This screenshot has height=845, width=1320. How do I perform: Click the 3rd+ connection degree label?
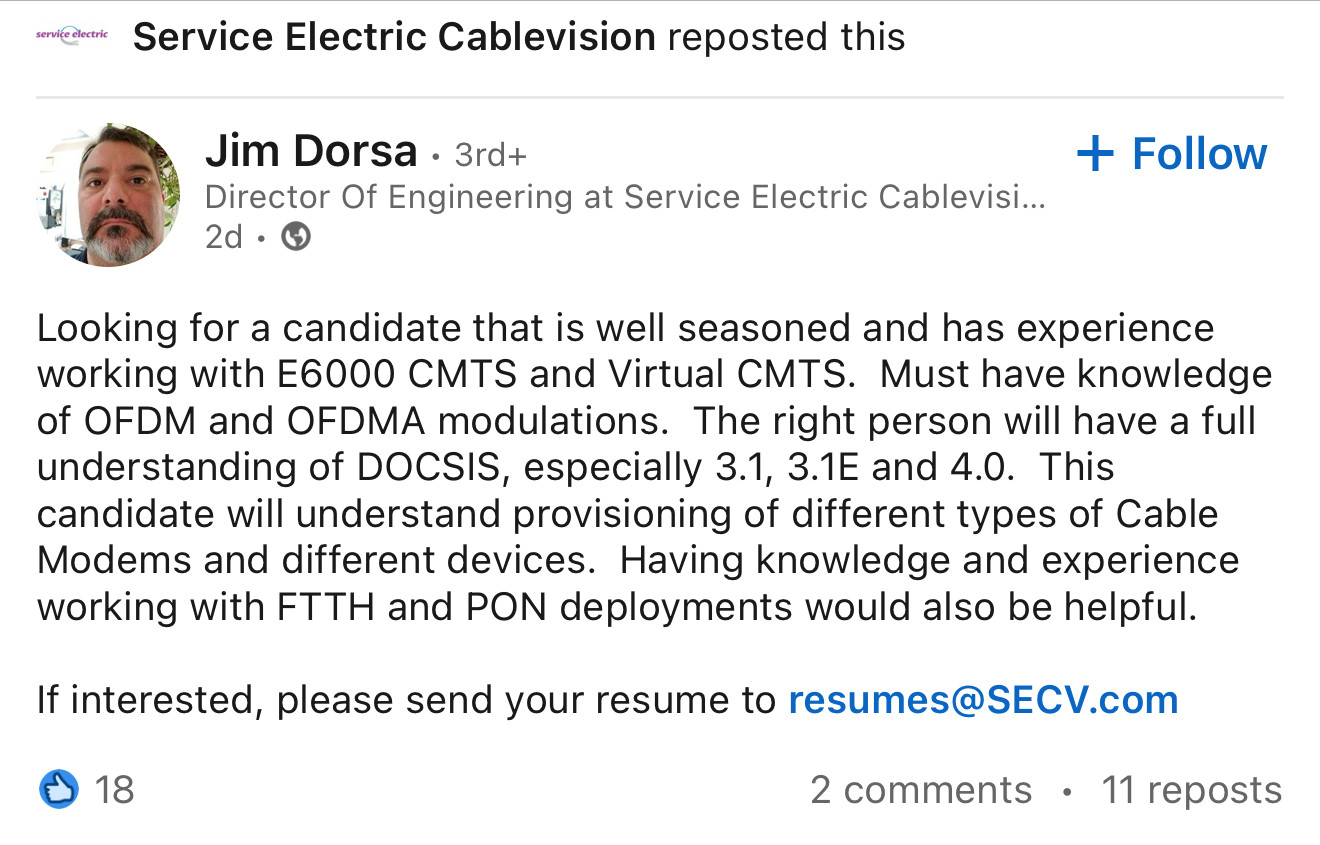[x=490, y=155]
